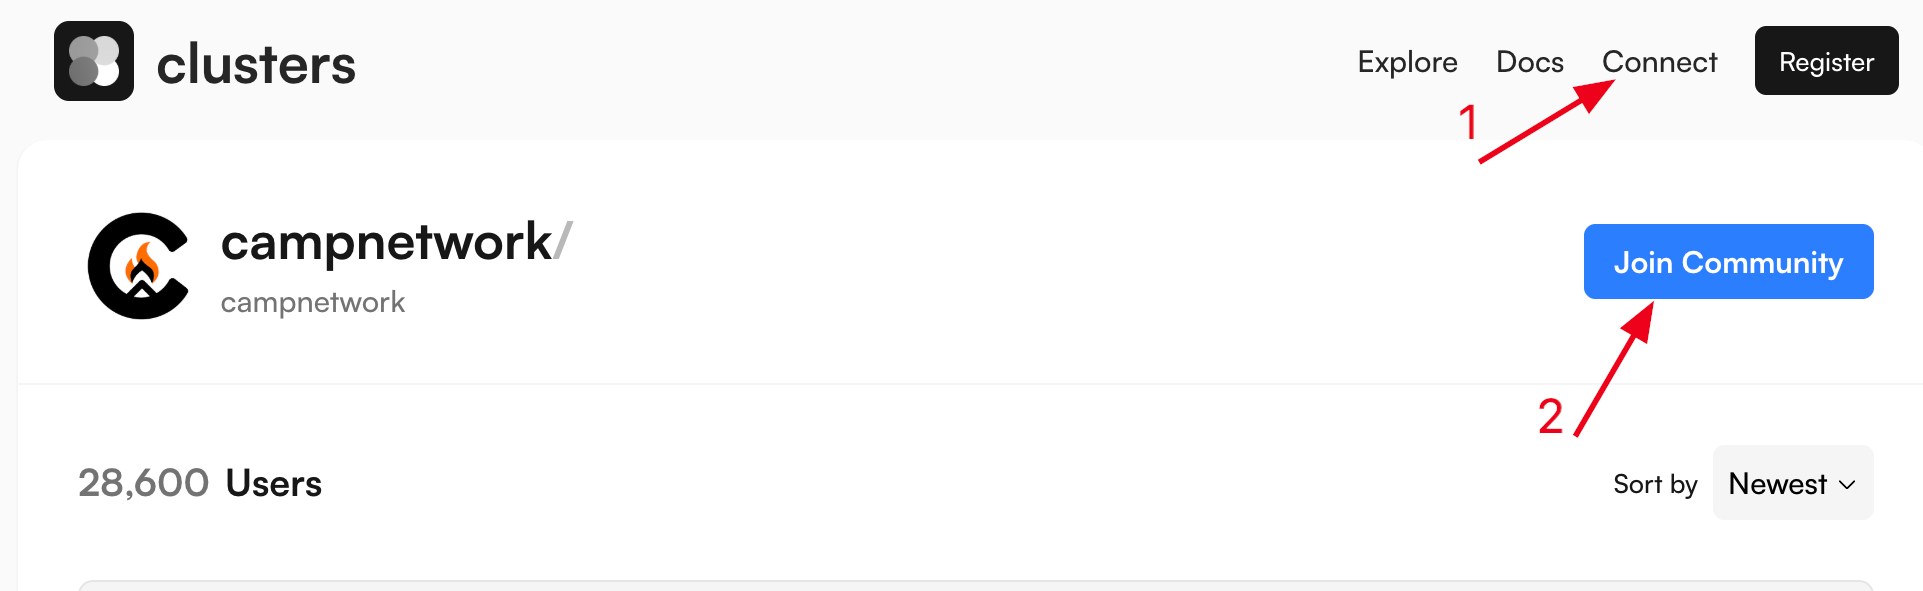The height and width of the screenshot is (591, 1923).
Task: Click the clusters logo icon
Action: click(94, 61)
